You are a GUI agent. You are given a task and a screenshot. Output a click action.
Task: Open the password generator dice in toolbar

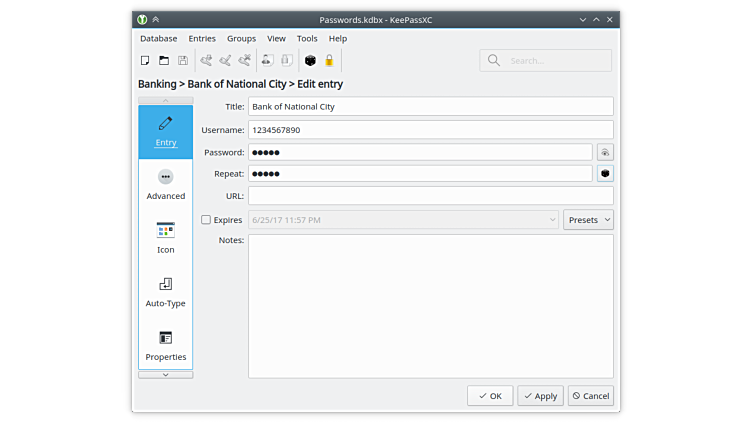[x=310, y=61]
